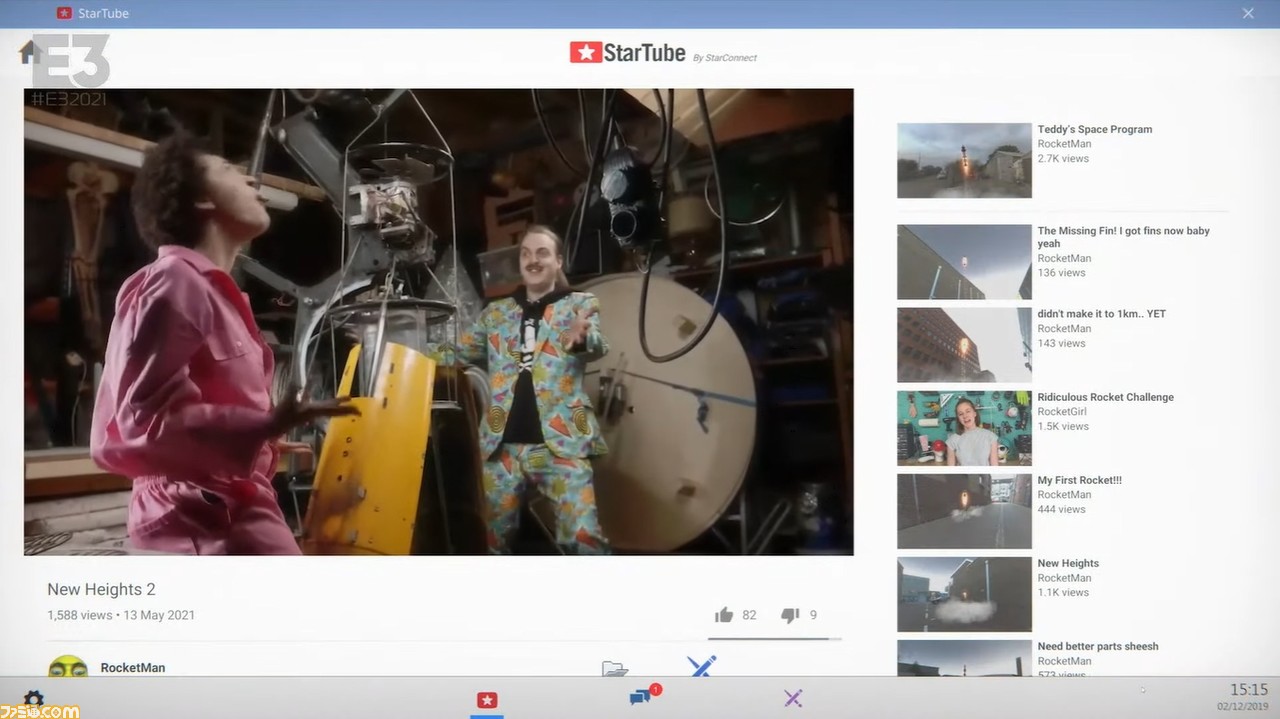The height and width of the screenshot is (719, 1280).
Task: Click the like count 82
Action: pyautogui.click(x=749, y=615)
